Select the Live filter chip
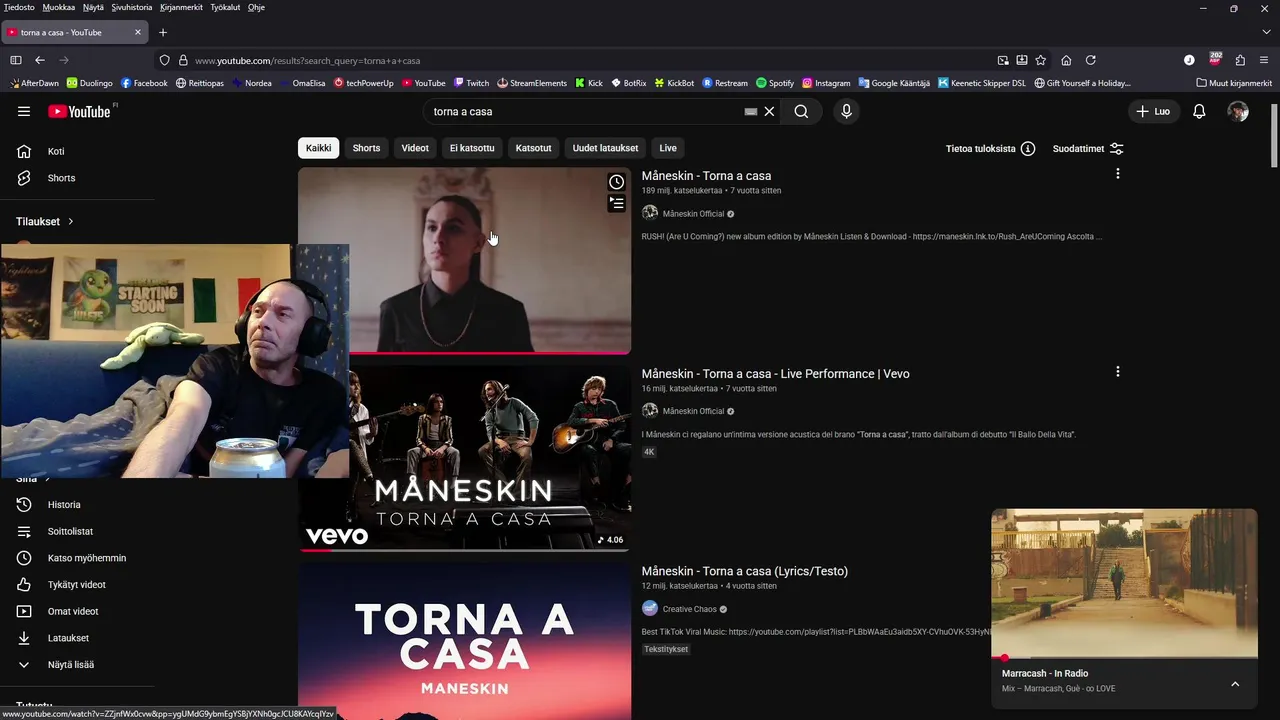Image resolution: width=1280 pixels, height=720 pixels. point(668,148)
